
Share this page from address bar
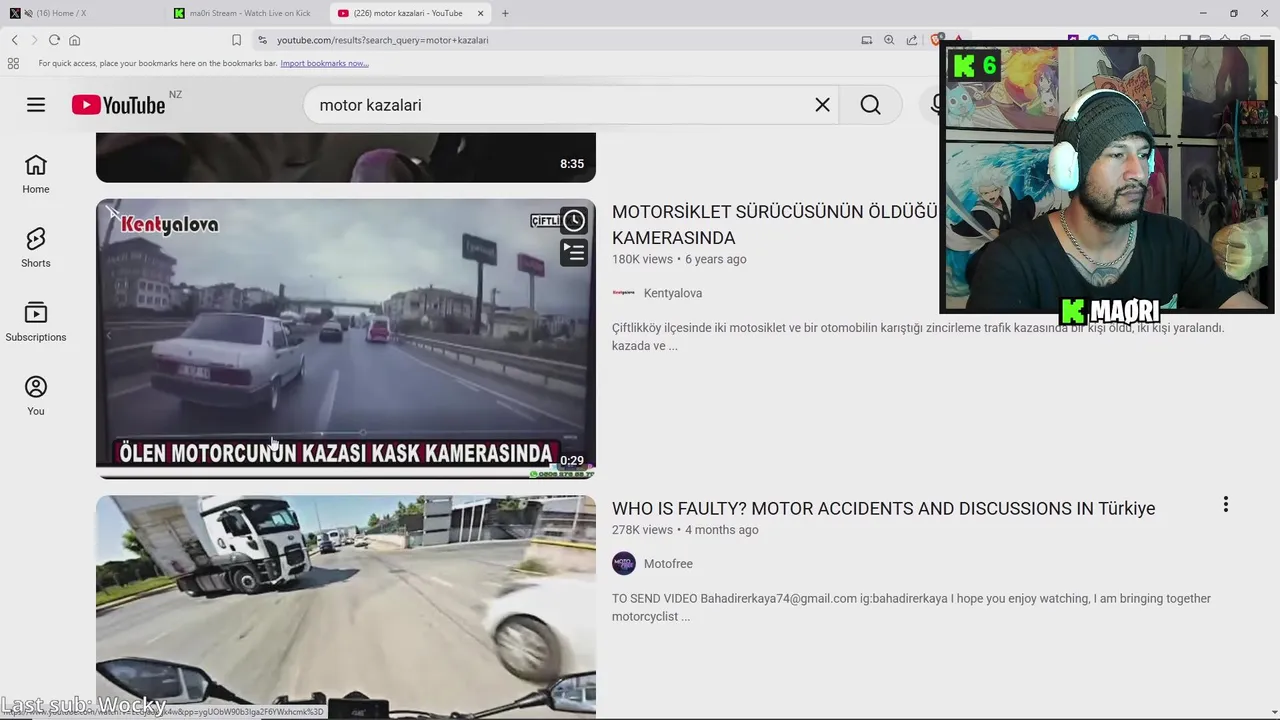[x=912, y=40]
